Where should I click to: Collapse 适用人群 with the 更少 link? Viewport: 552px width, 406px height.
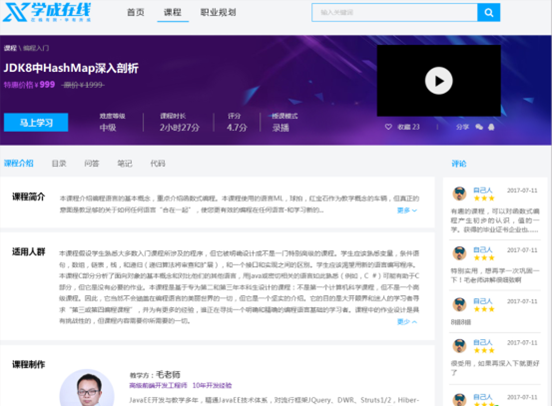tap(407, 321)
